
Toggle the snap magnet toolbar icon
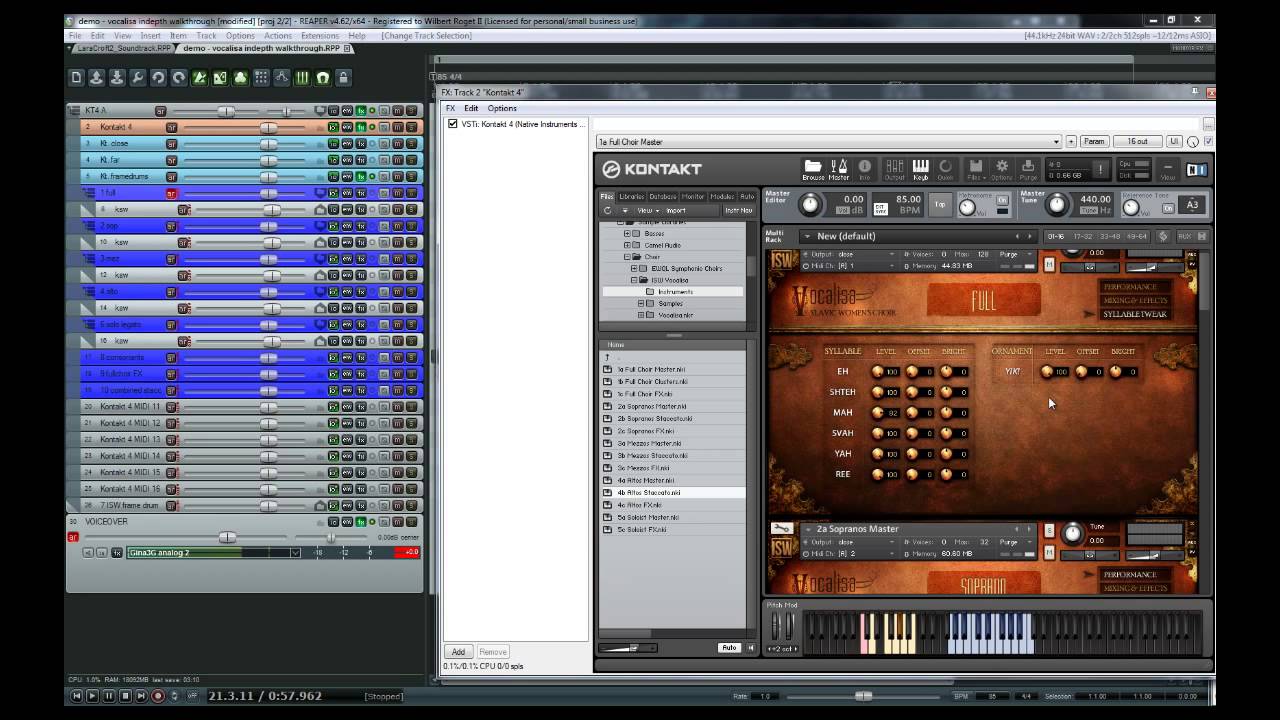pyautogui.click(x=323, y=77)
